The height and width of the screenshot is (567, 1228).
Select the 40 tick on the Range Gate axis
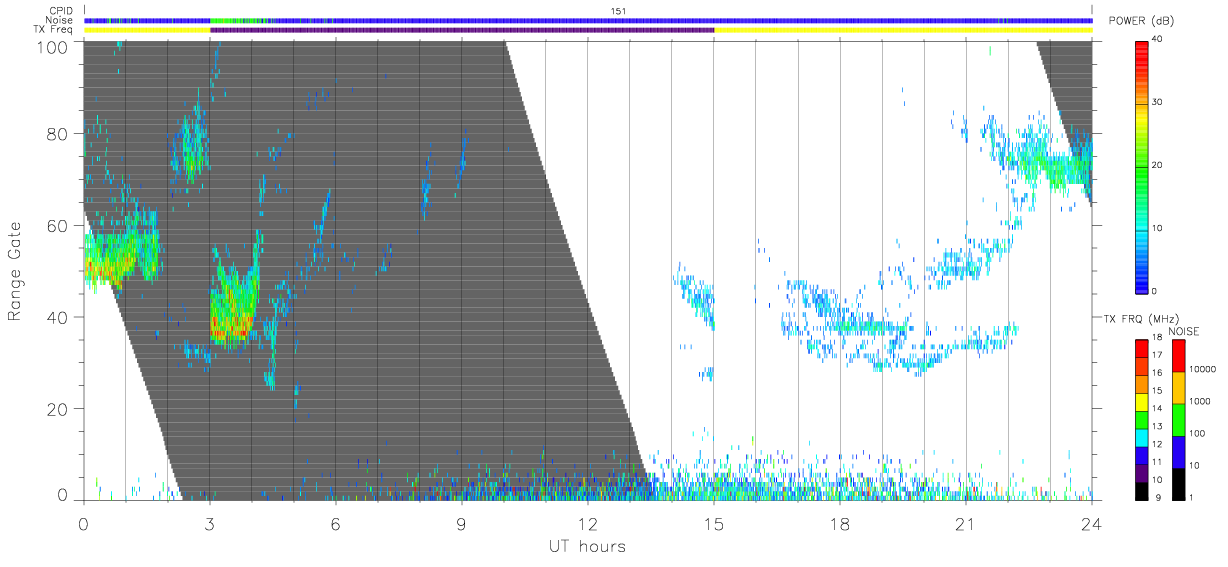(x=58, y=317)
